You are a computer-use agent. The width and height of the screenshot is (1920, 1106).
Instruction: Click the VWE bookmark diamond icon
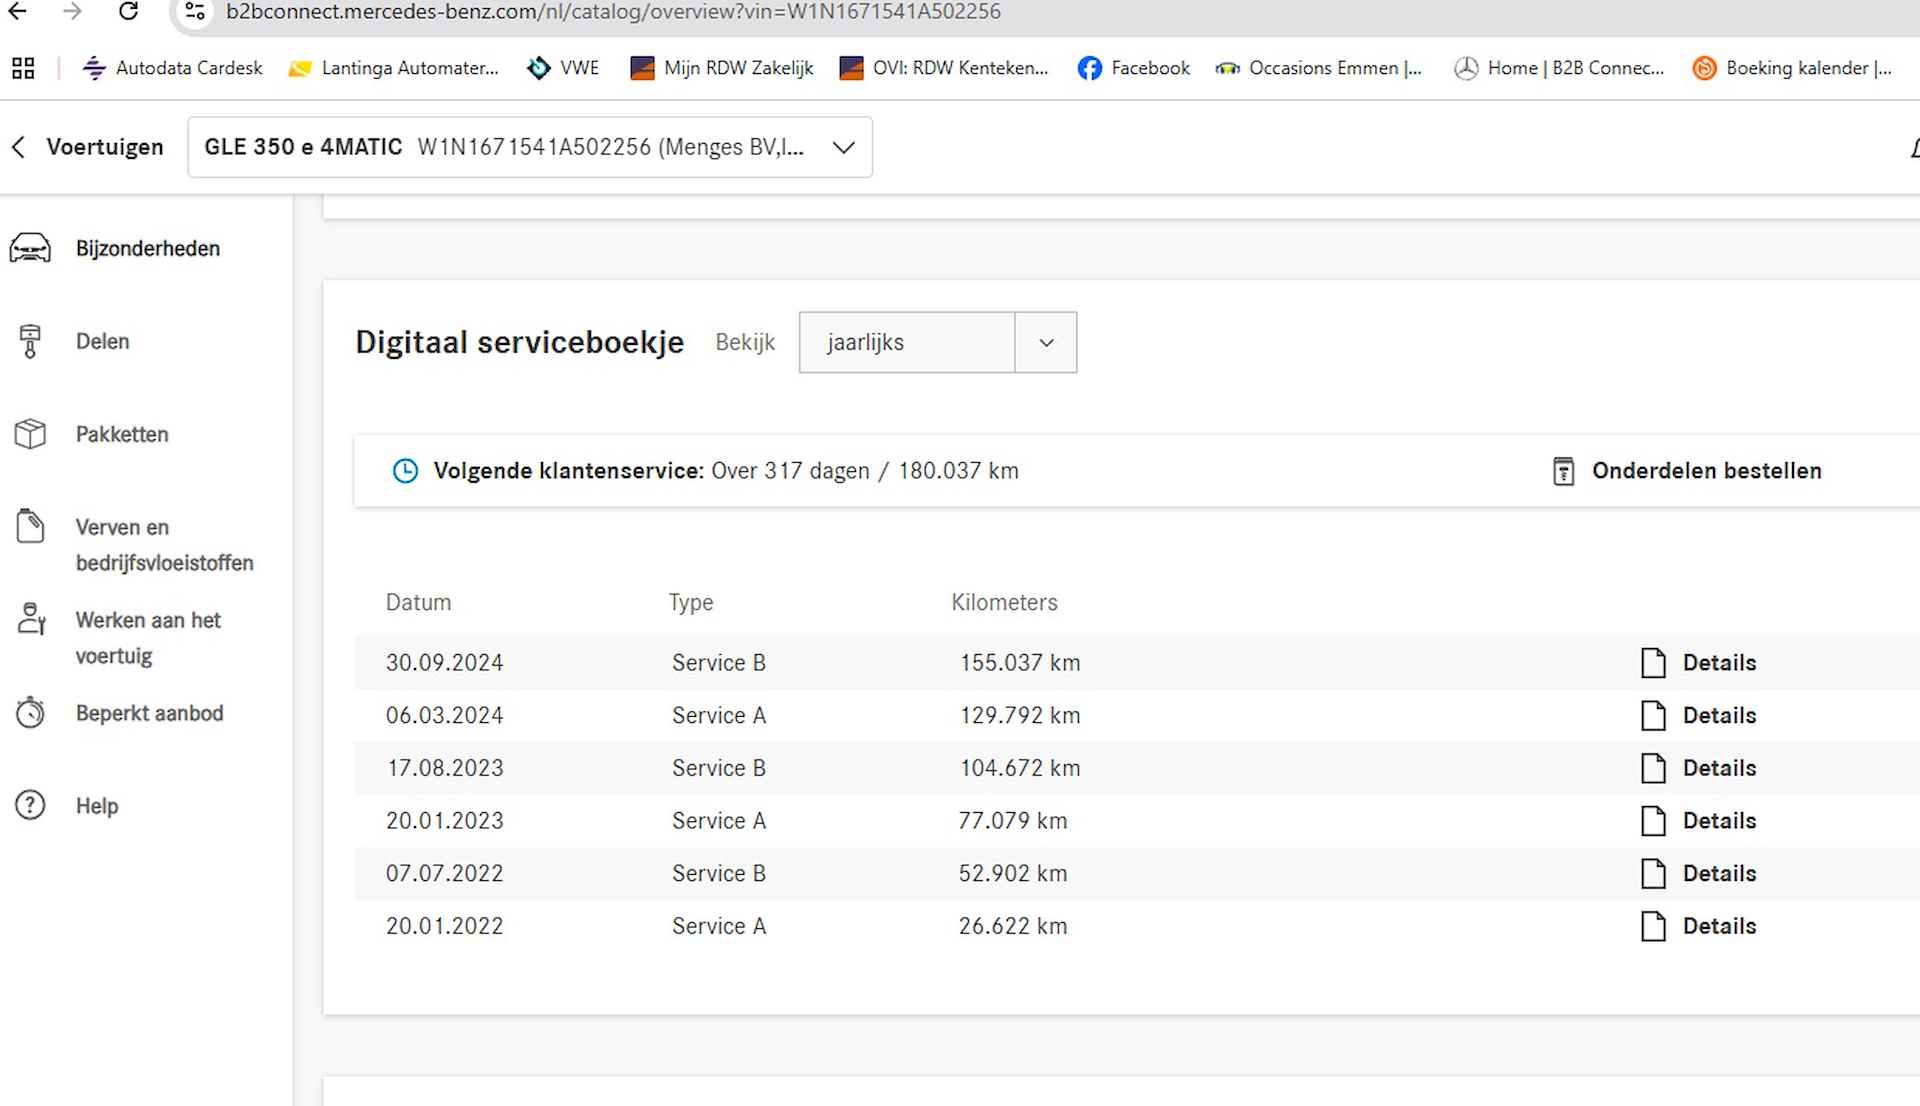[539, 68]
